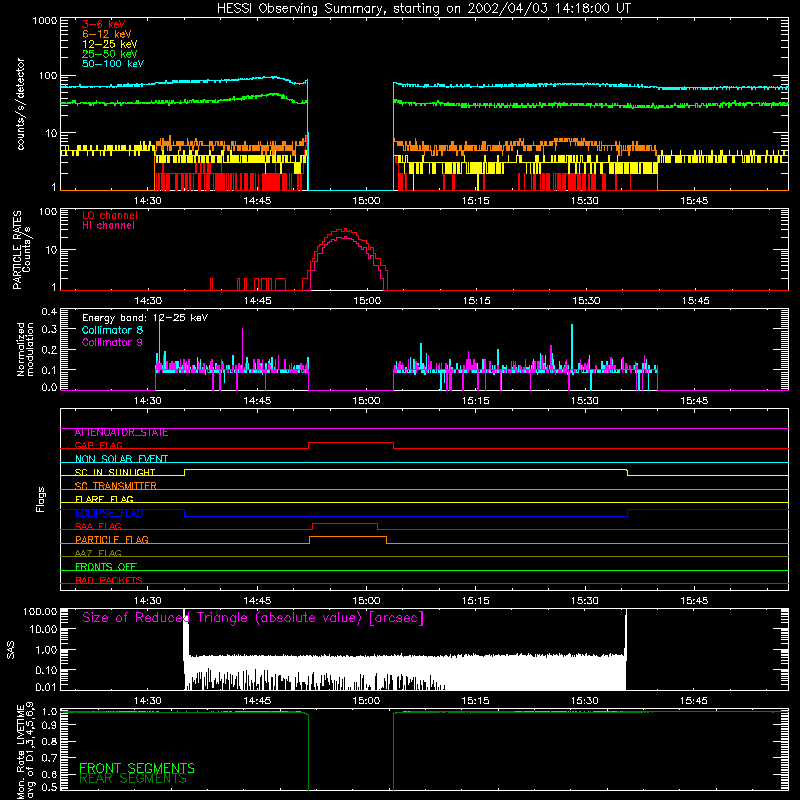Click the counts/s/detector axis label
The width and height of the screenshot is (800, 800).
click(x=20, y=104)
